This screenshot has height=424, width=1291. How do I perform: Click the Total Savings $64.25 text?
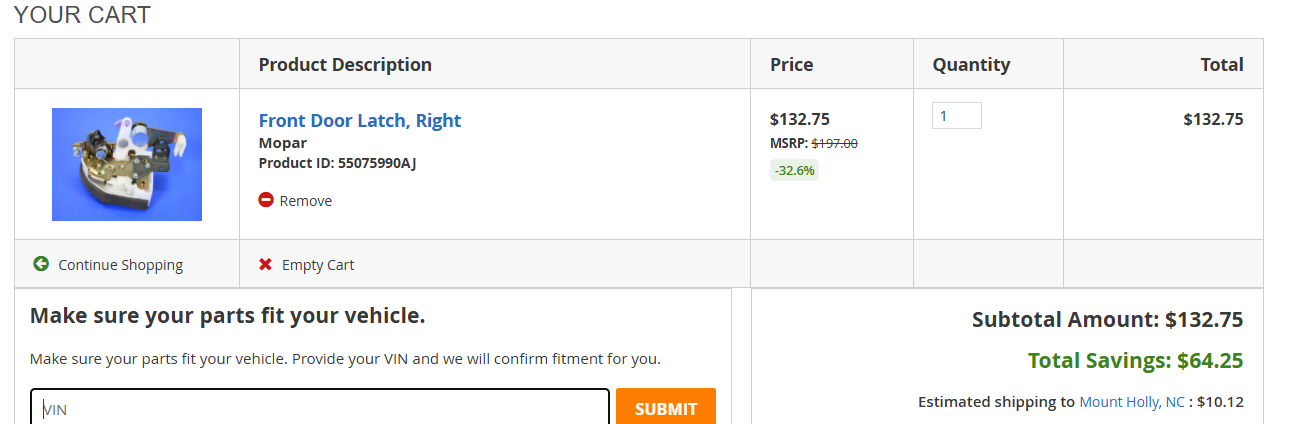coord(1135,361)
